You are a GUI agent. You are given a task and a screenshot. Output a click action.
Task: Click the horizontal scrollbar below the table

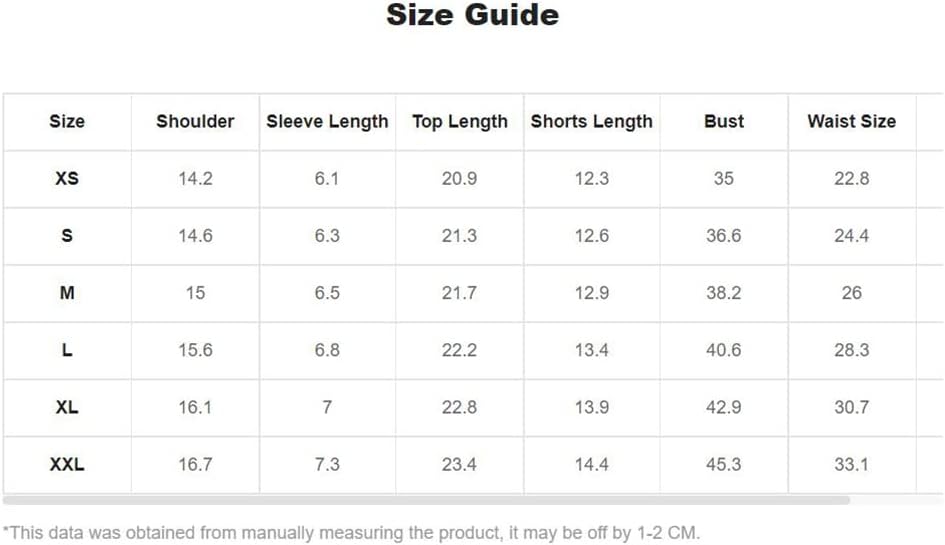pos(426,500)
